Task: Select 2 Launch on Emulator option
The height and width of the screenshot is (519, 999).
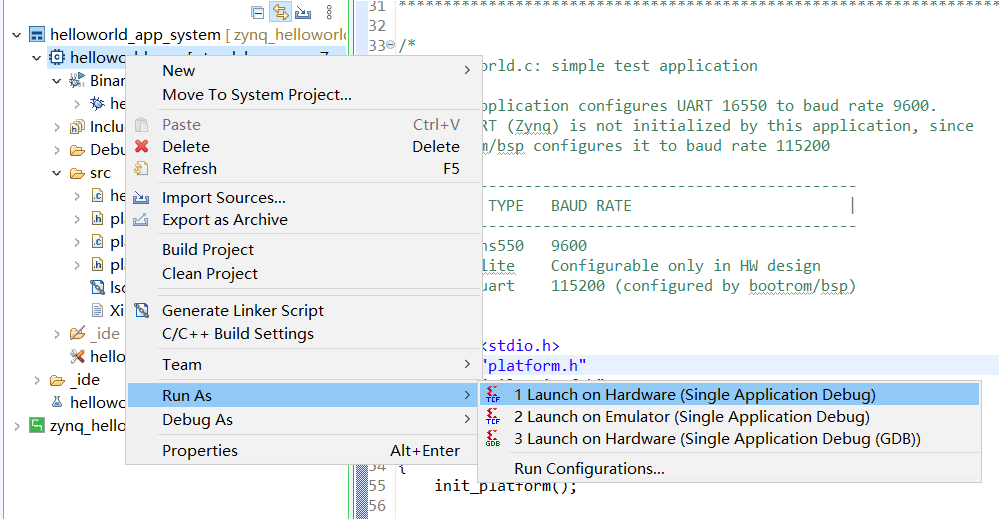Action: [729, 417]
